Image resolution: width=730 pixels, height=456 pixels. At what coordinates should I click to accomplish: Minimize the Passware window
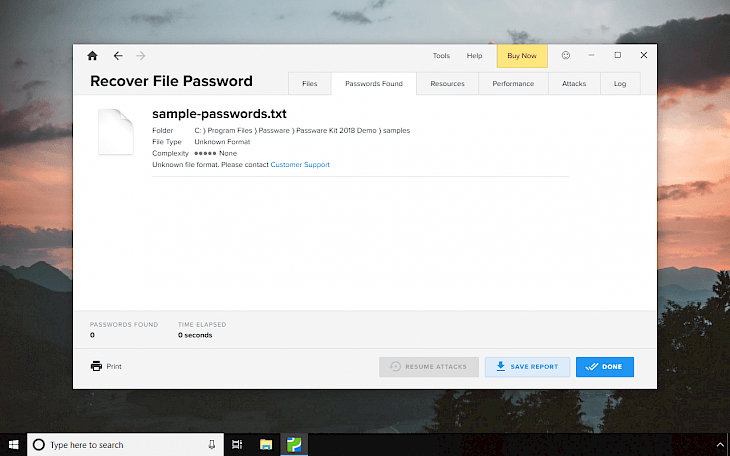[591, 55]
